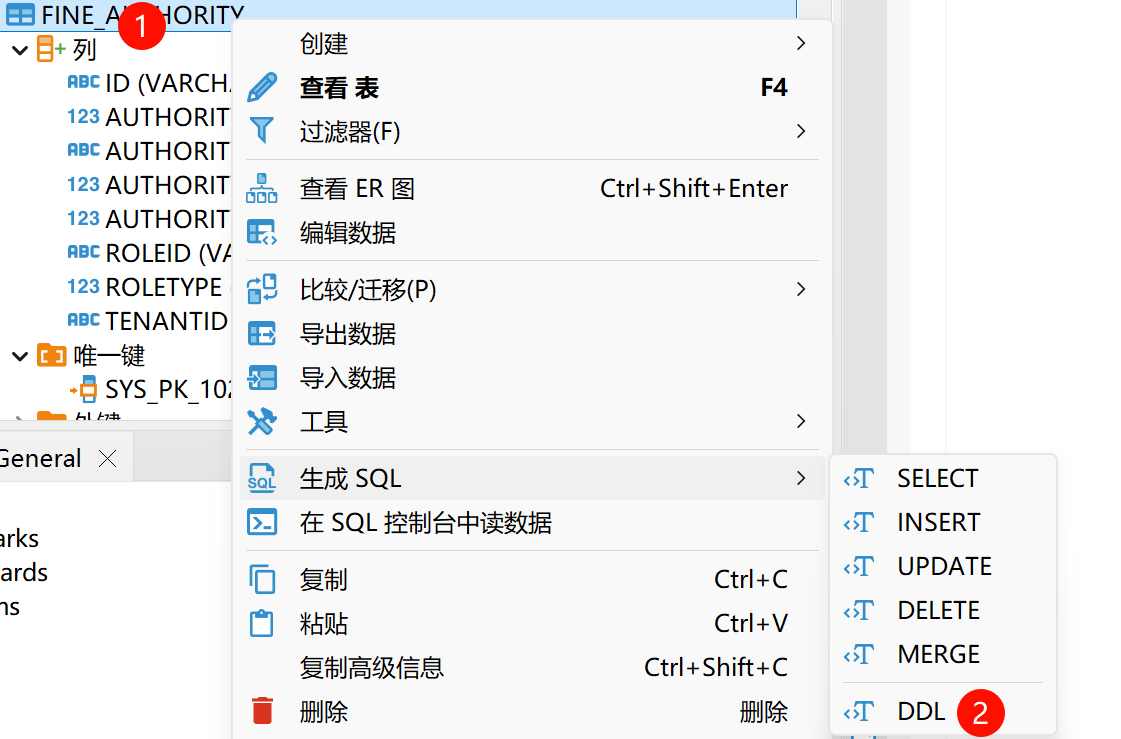The image size is (1121, 739).
Task: Choose 在 SQL 控制台中读数据
Action: coord(425,522)
